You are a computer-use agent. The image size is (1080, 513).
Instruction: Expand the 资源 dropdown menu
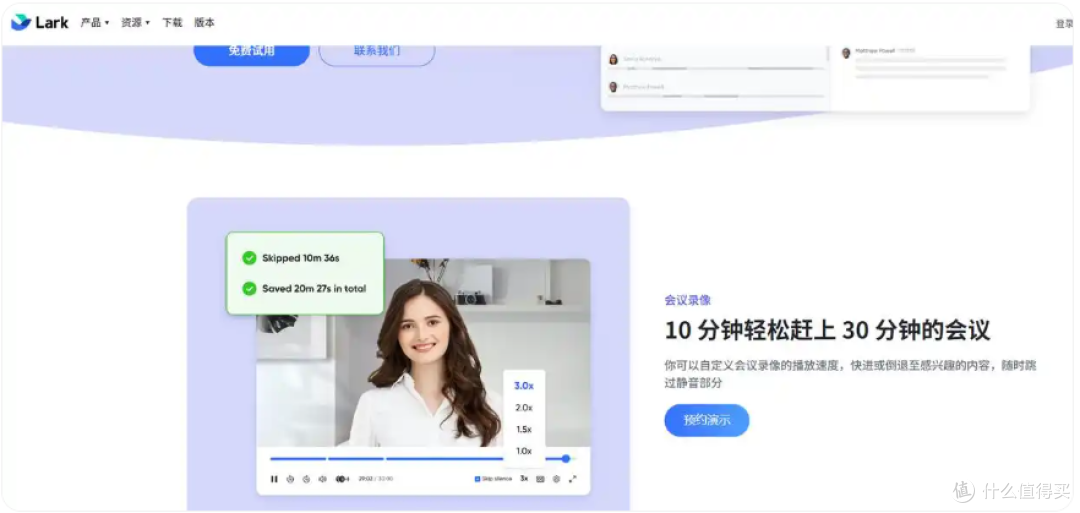(x=136, y=23)
